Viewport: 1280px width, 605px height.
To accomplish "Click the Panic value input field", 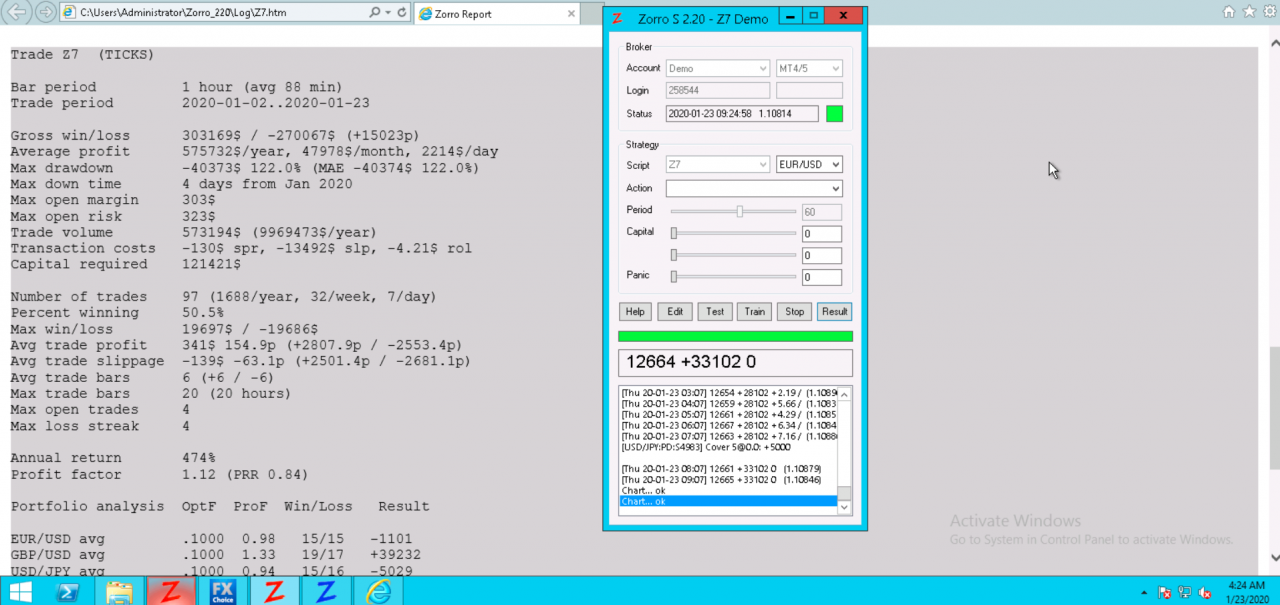I will 822,277.
